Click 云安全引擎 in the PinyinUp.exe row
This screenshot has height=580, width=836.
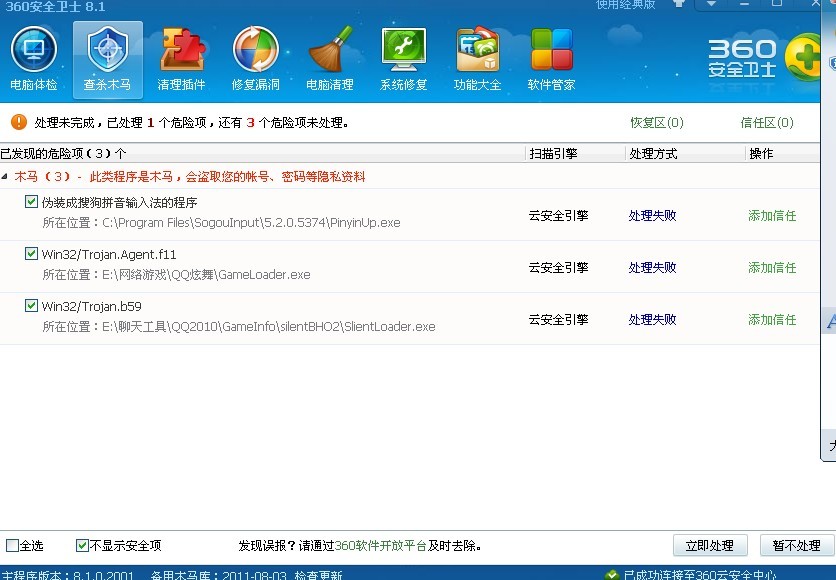click(x=558, y=215)
